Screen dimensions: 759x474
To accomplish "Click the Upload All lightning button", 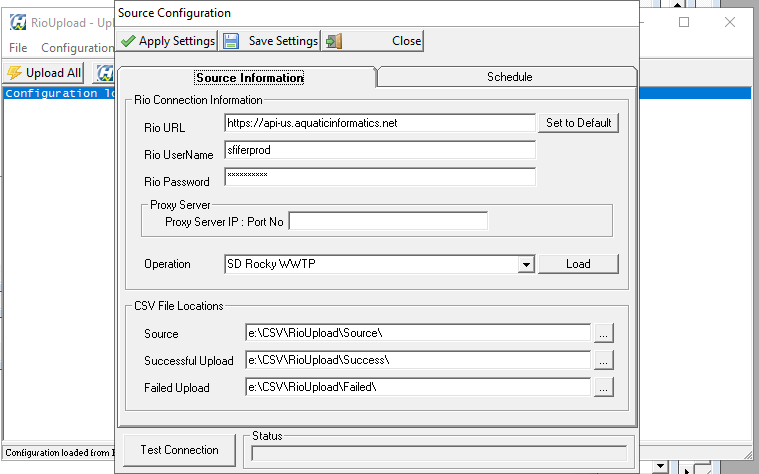I will tap(44, 73).
